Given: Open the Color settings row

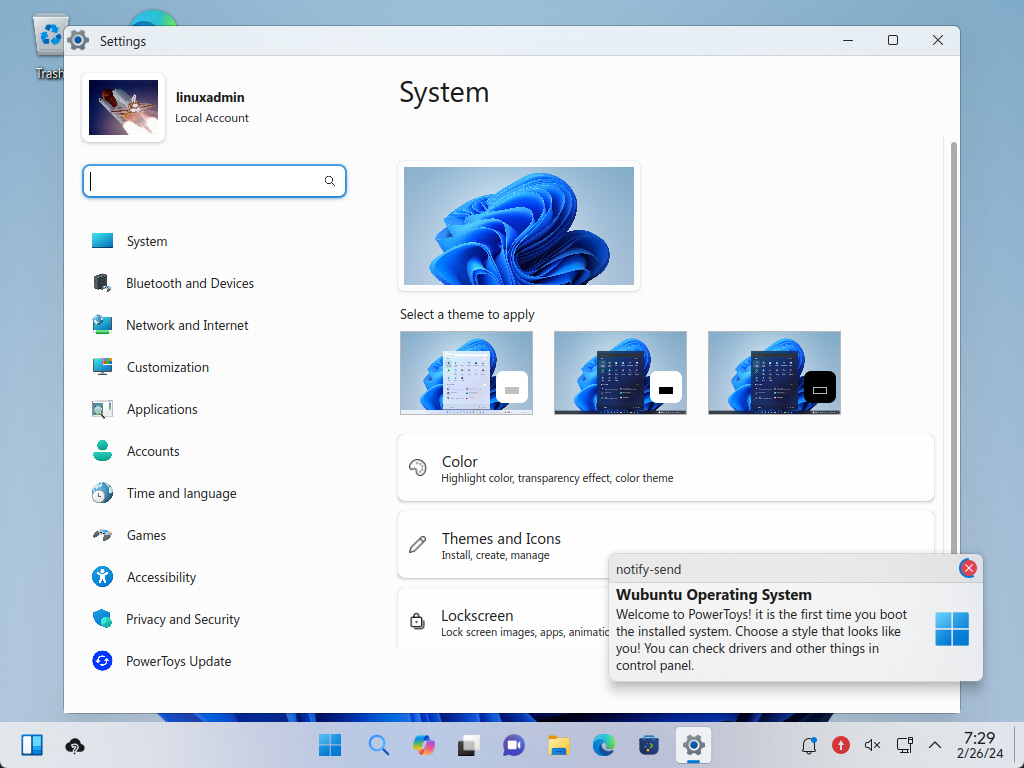Looking at the screenshot, I should [665, 468].
